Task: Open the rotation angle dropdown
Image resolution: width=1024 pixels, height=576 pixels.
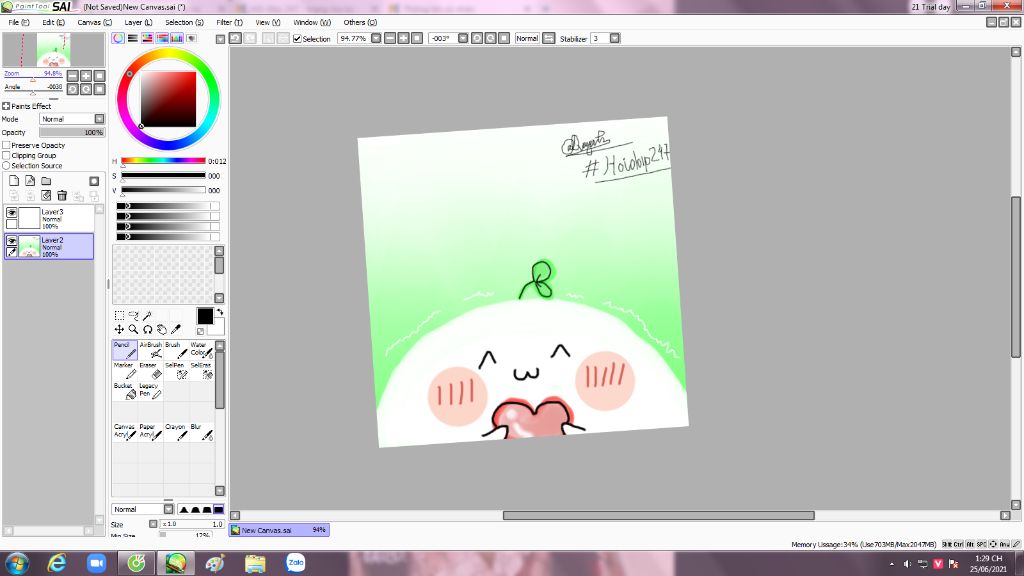Action: pos(463,39)
